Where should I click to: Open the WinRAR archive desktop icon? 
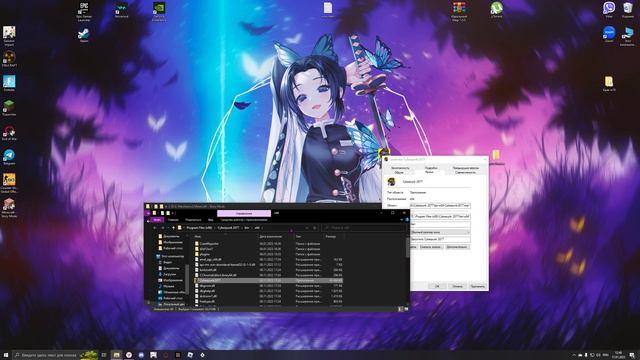point(459,11)
